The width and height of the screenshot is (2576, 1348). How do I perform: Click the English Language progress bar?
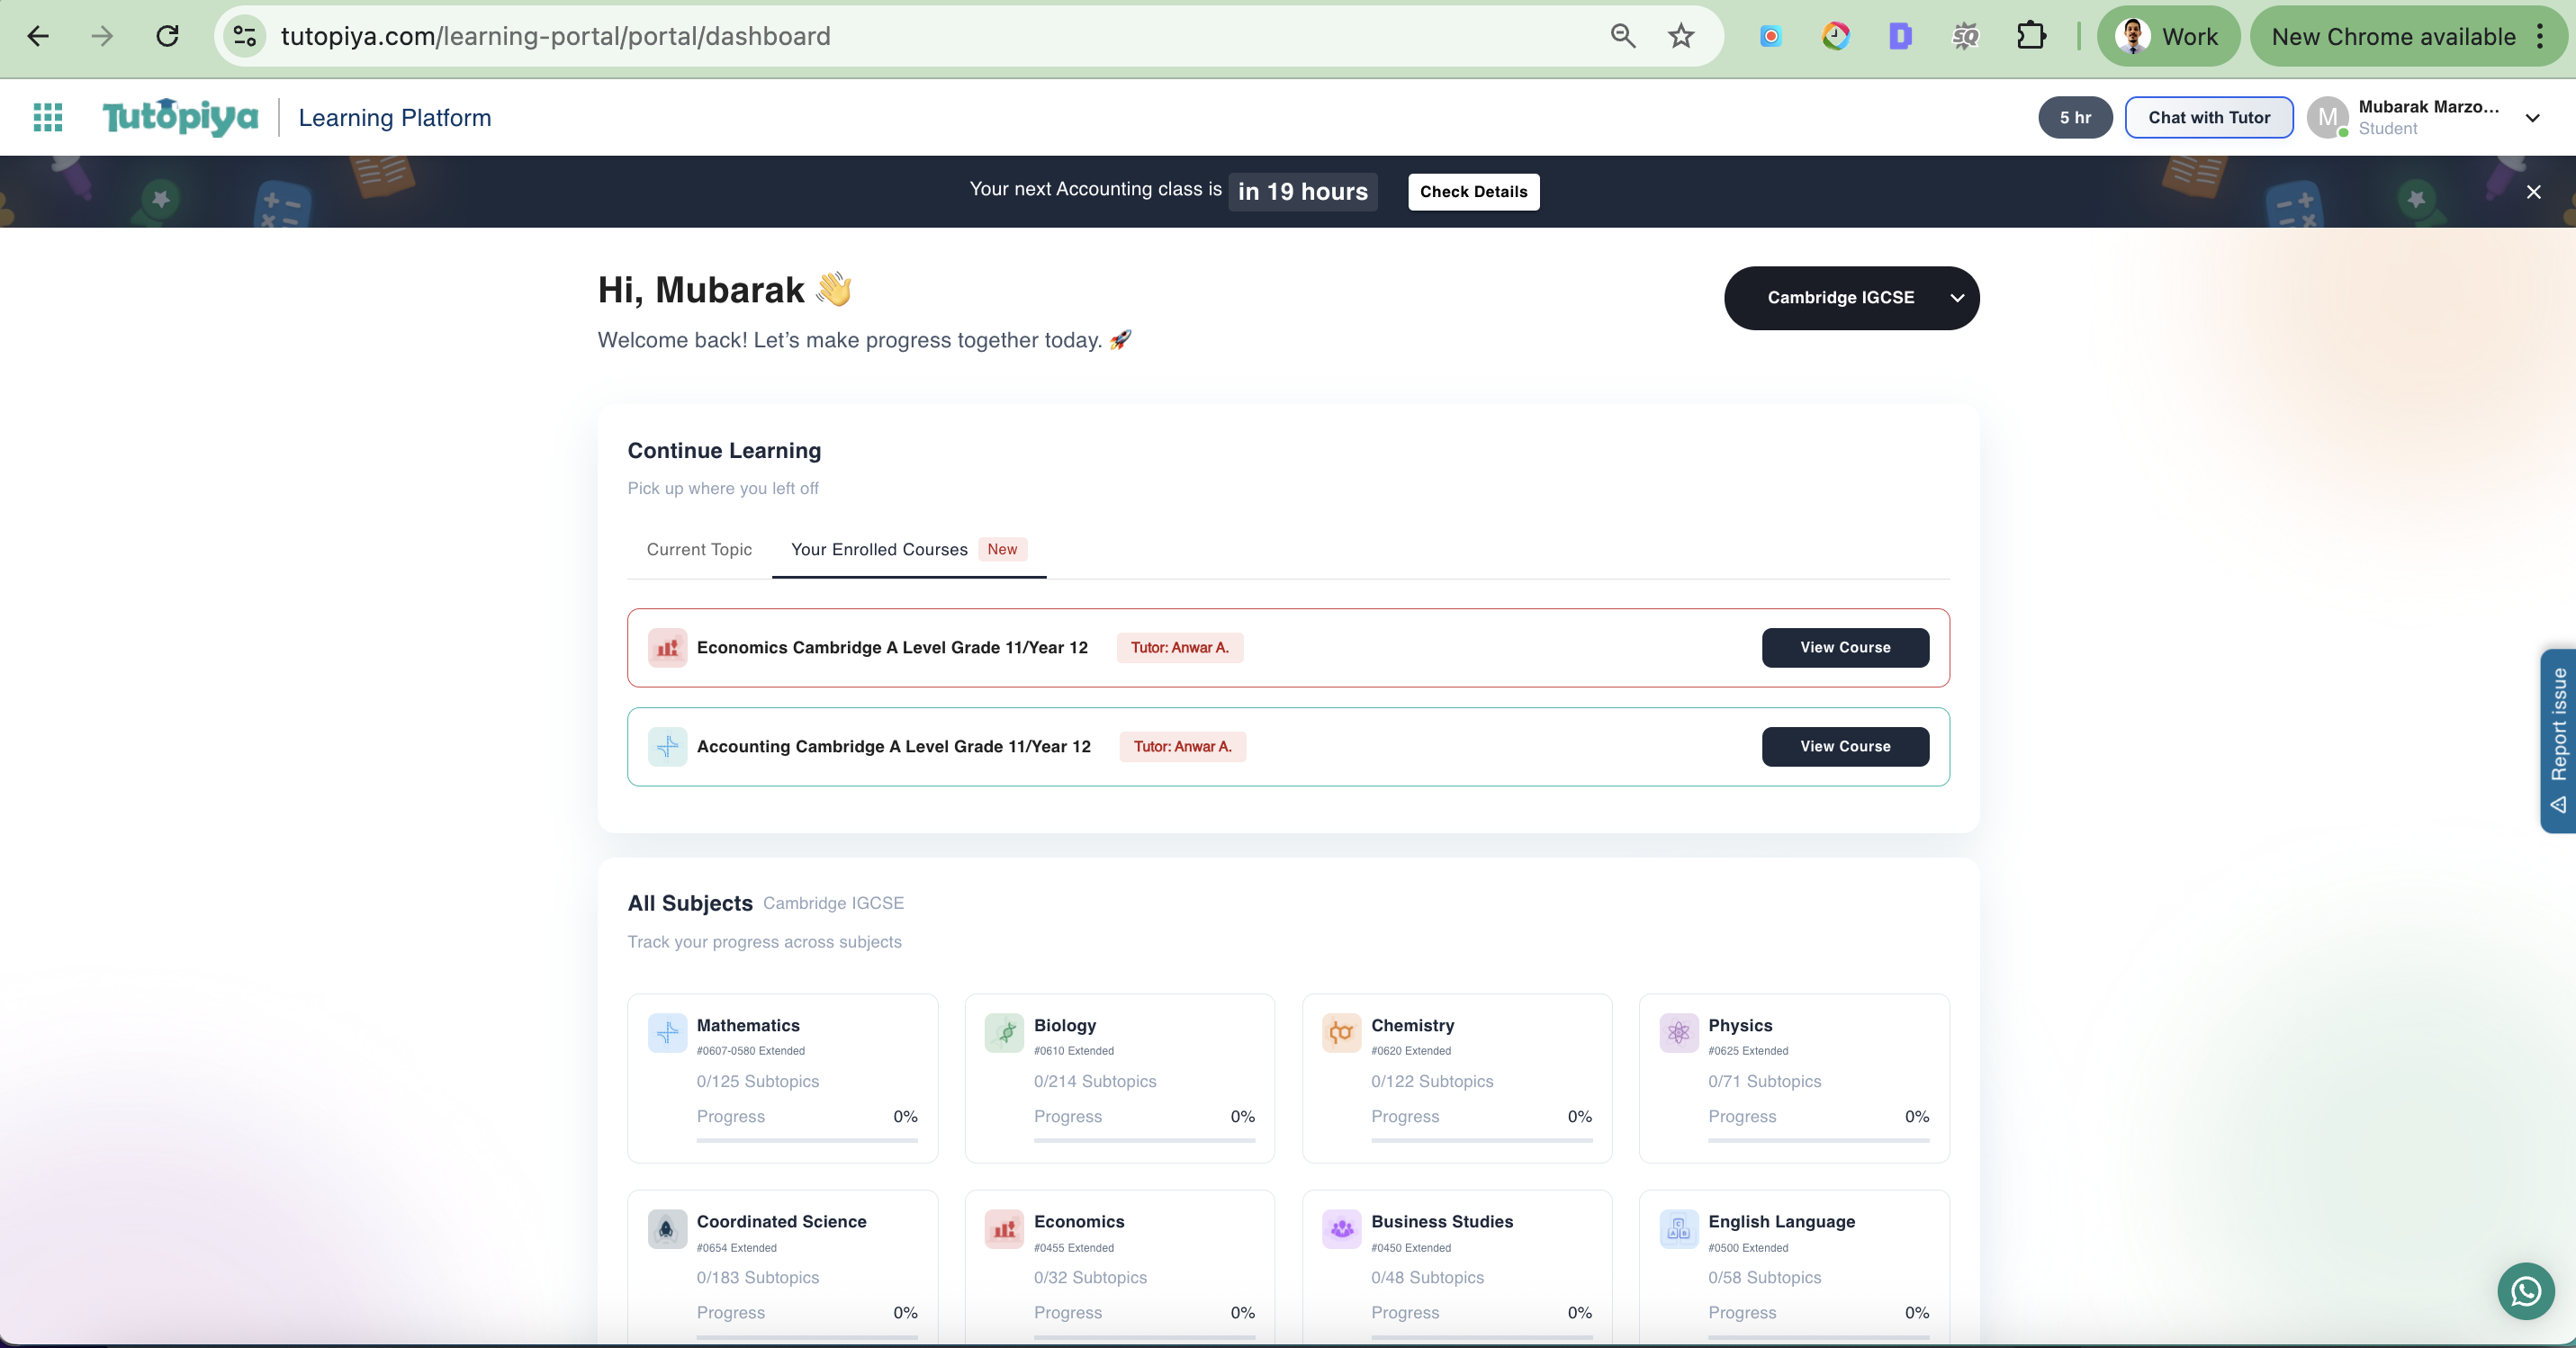(1818, 1340)
